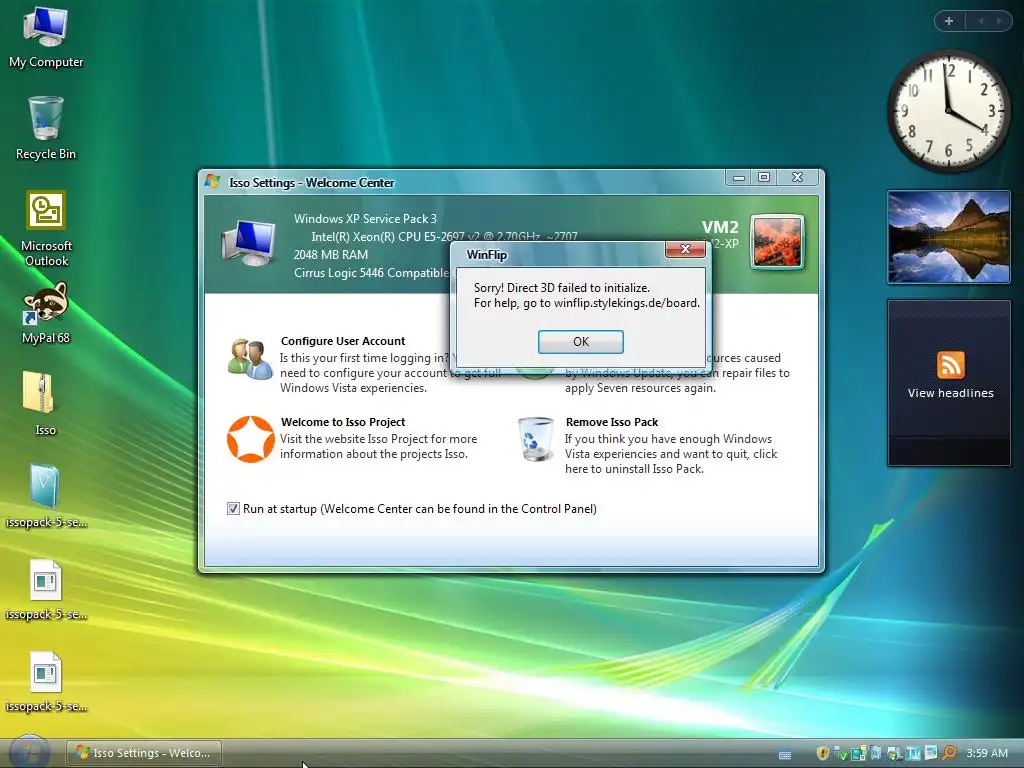
Task: Click the VM2 computer name text
Action: click(x=720, y=227)
